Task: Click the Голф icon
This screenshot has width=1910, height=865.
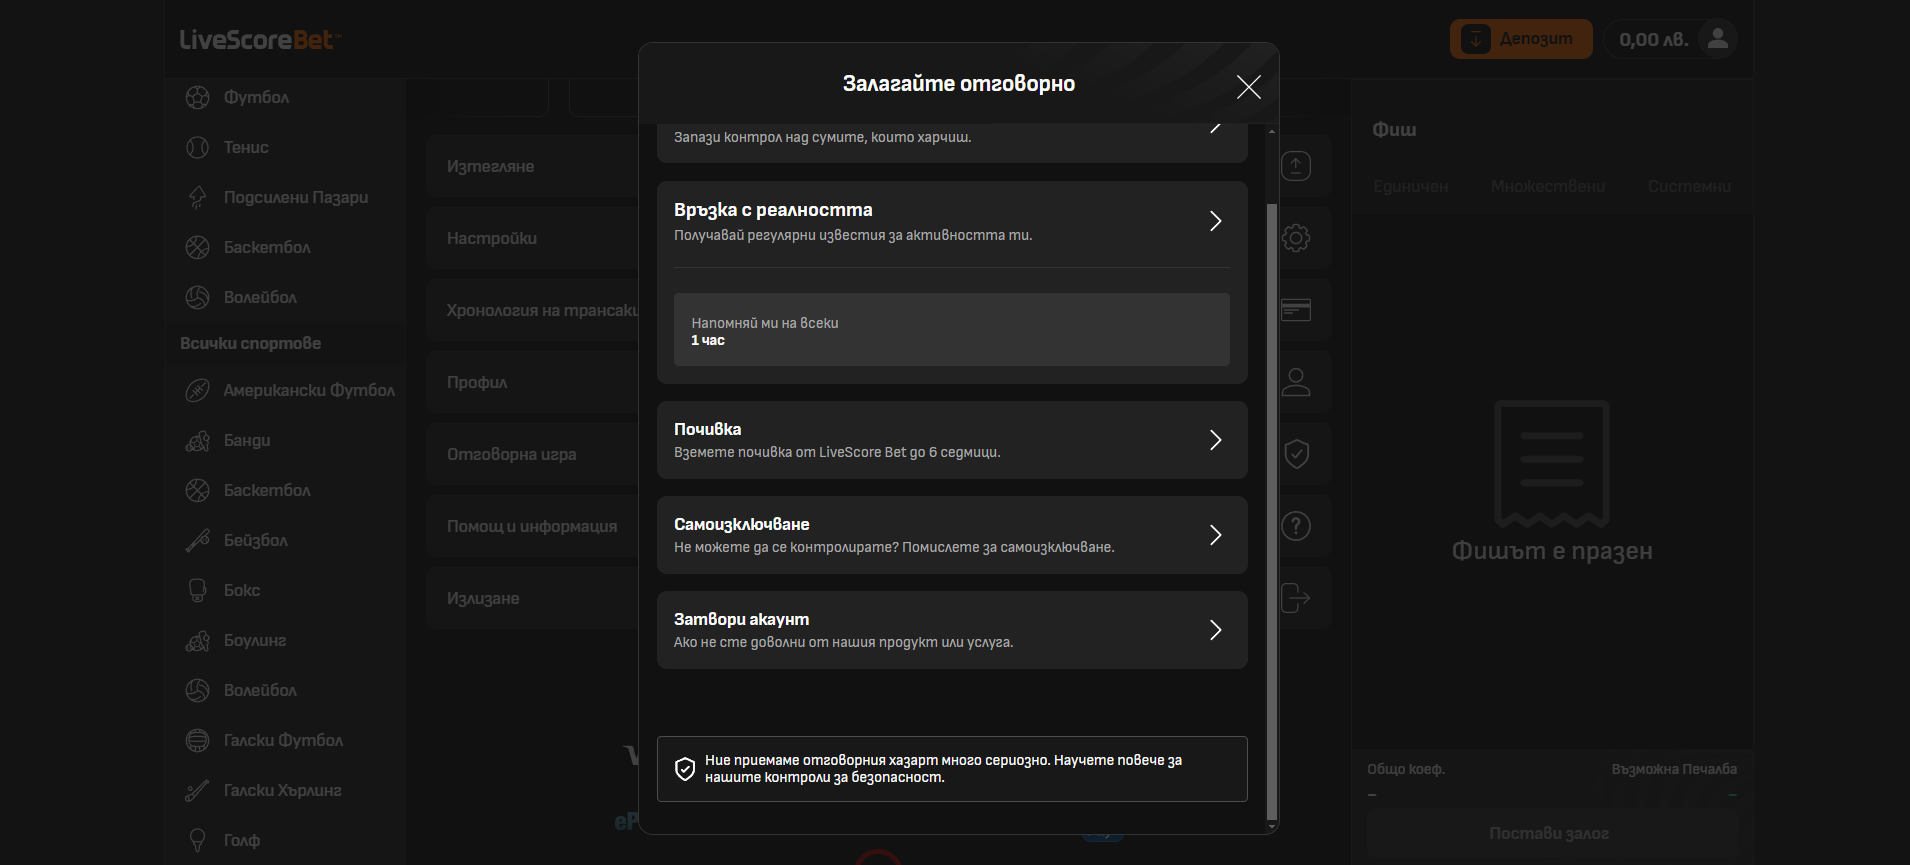Action: pos(198,840)
